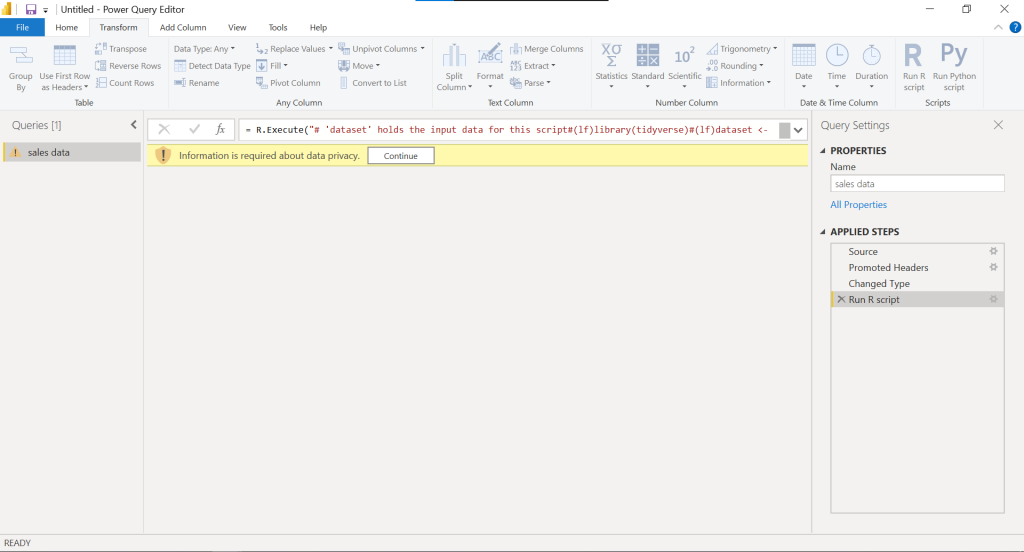Click the Transpose button
1024x552 pixels.
coord(121,49)
